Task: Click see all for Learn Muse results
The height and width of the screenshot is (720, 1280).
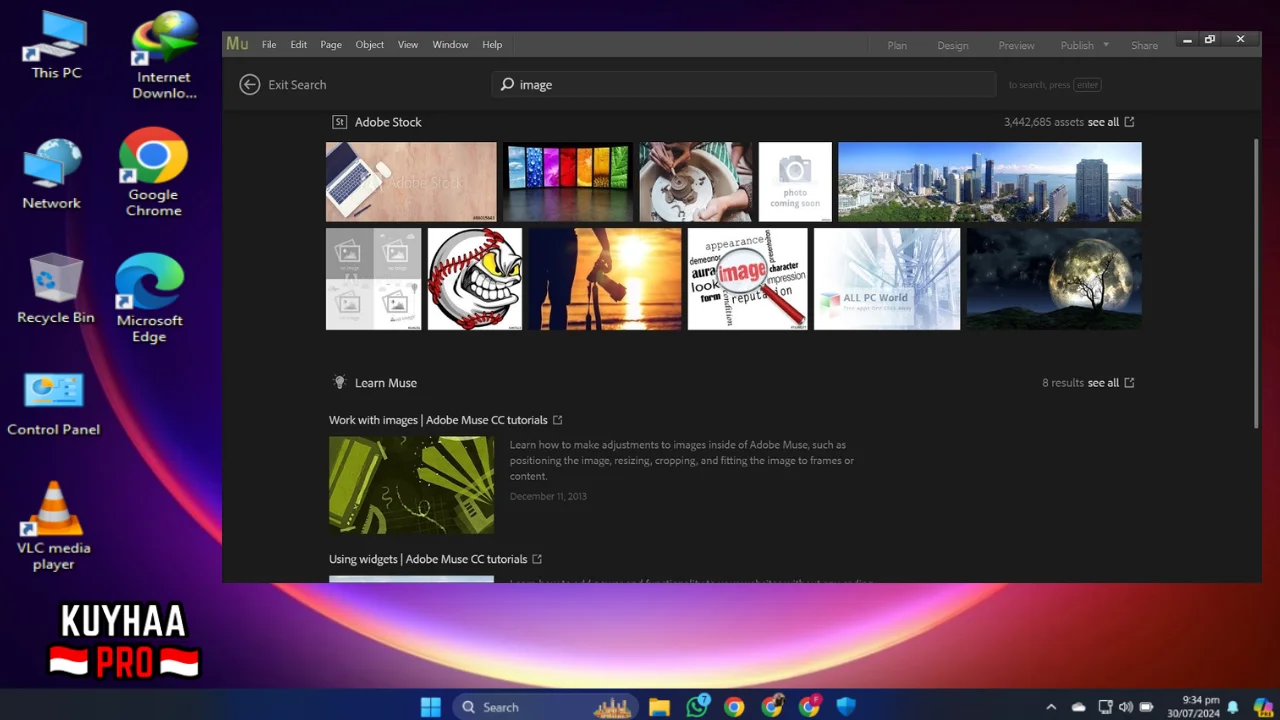Action: pyautogui.click(x=1103, y=383)
